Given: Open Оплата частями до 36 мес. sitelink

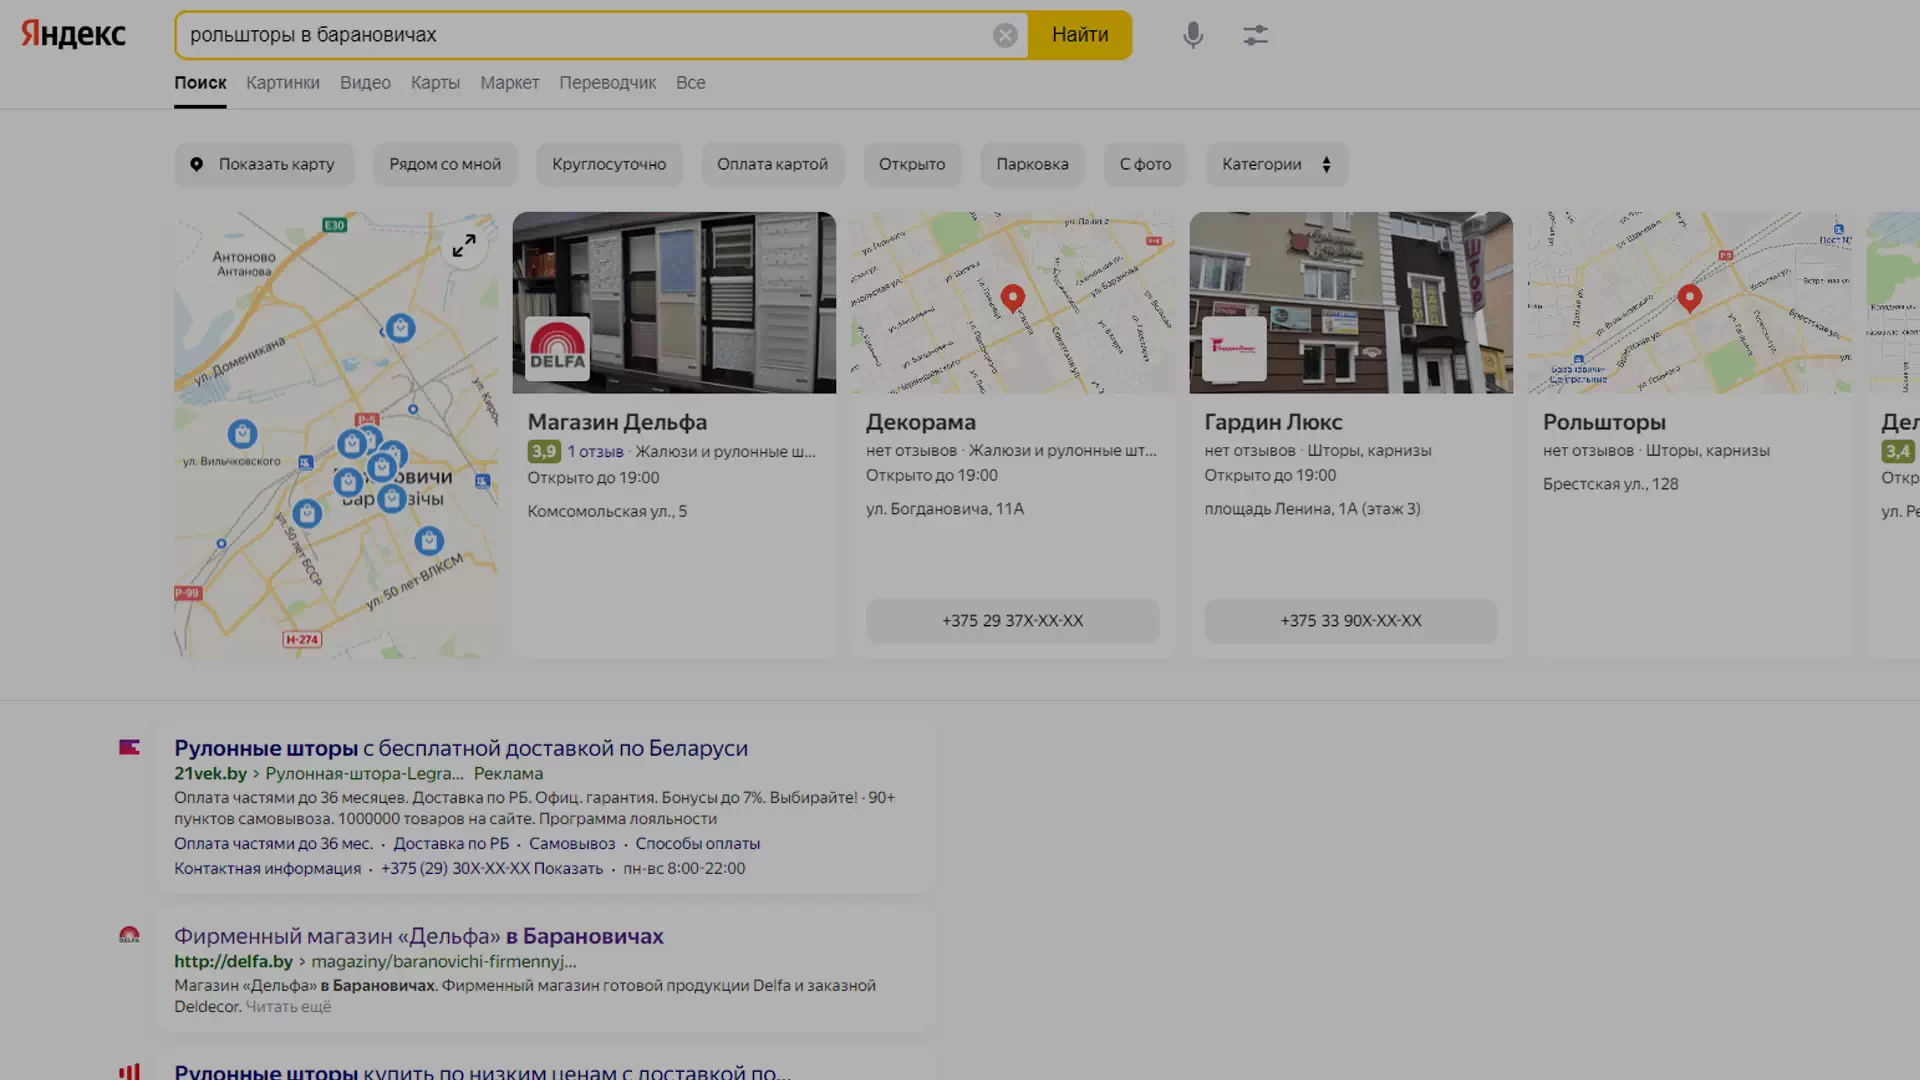Looking at the screenshot, I should [x=273, y=844].
